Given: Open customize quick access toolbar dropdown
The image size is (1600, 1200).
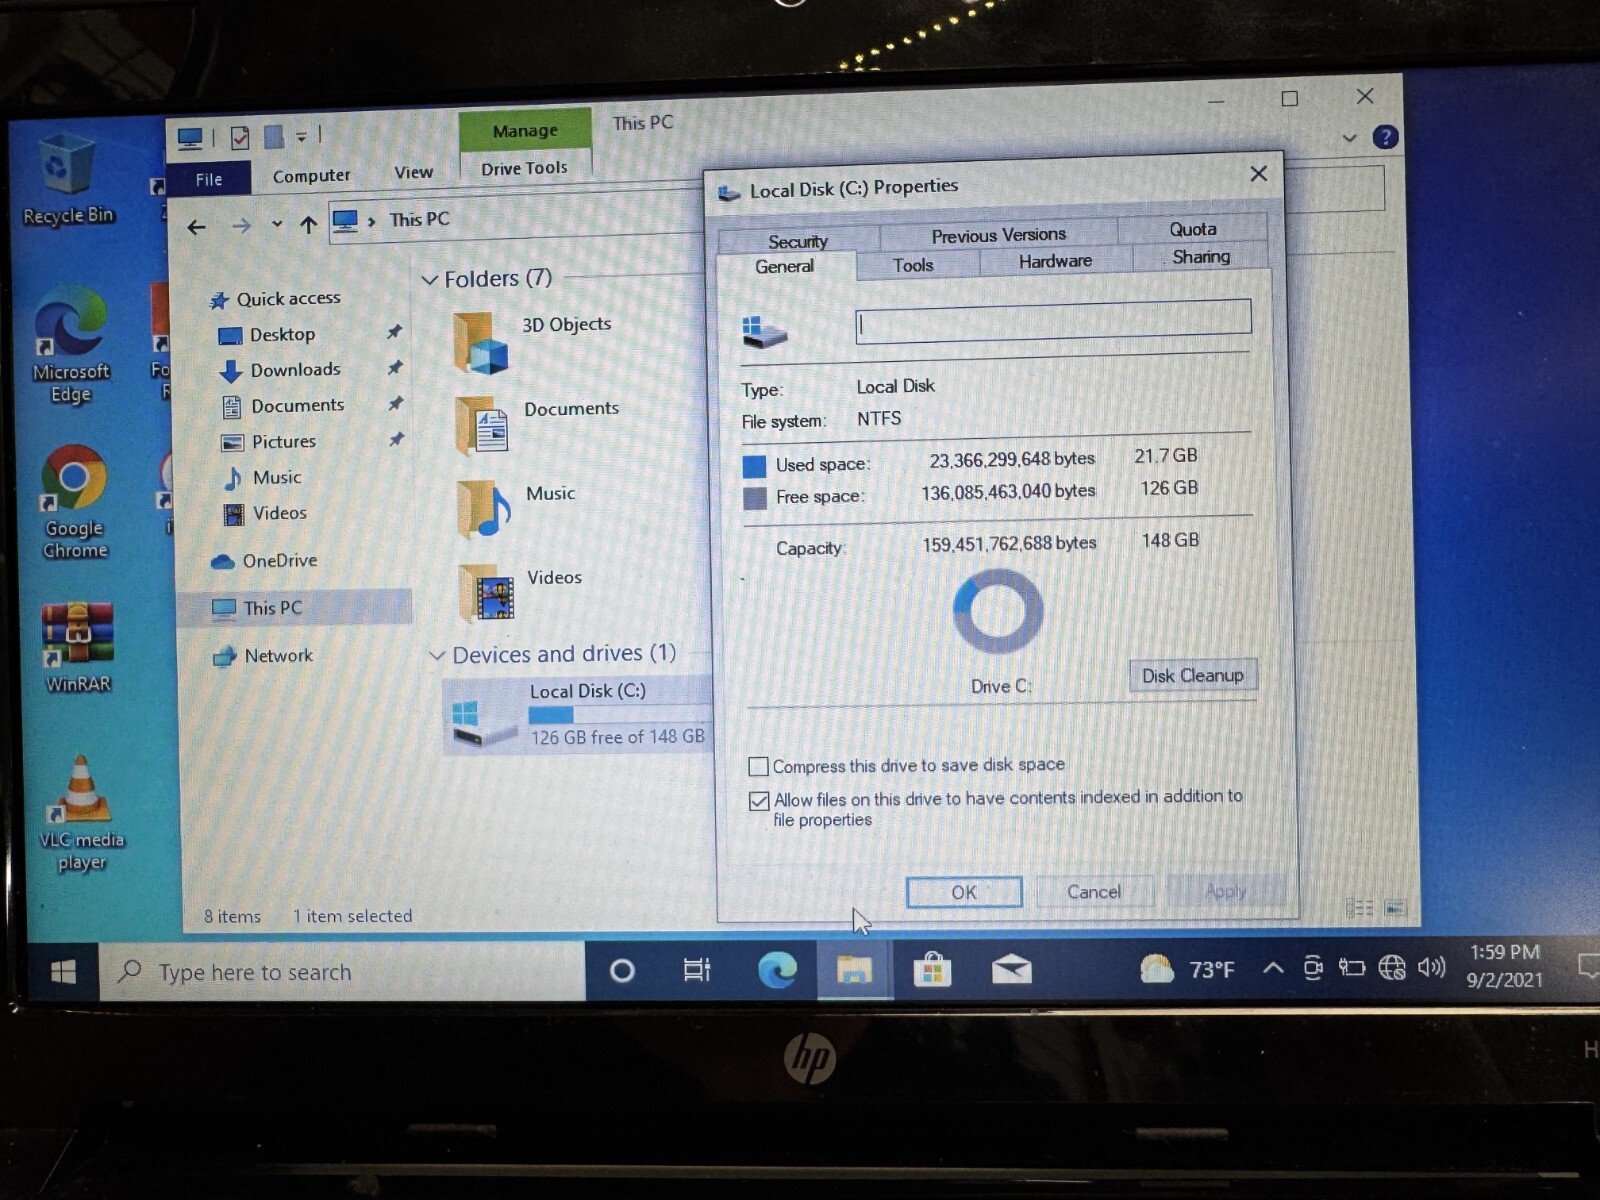Looking at the screenshot, I should point(301,136).
